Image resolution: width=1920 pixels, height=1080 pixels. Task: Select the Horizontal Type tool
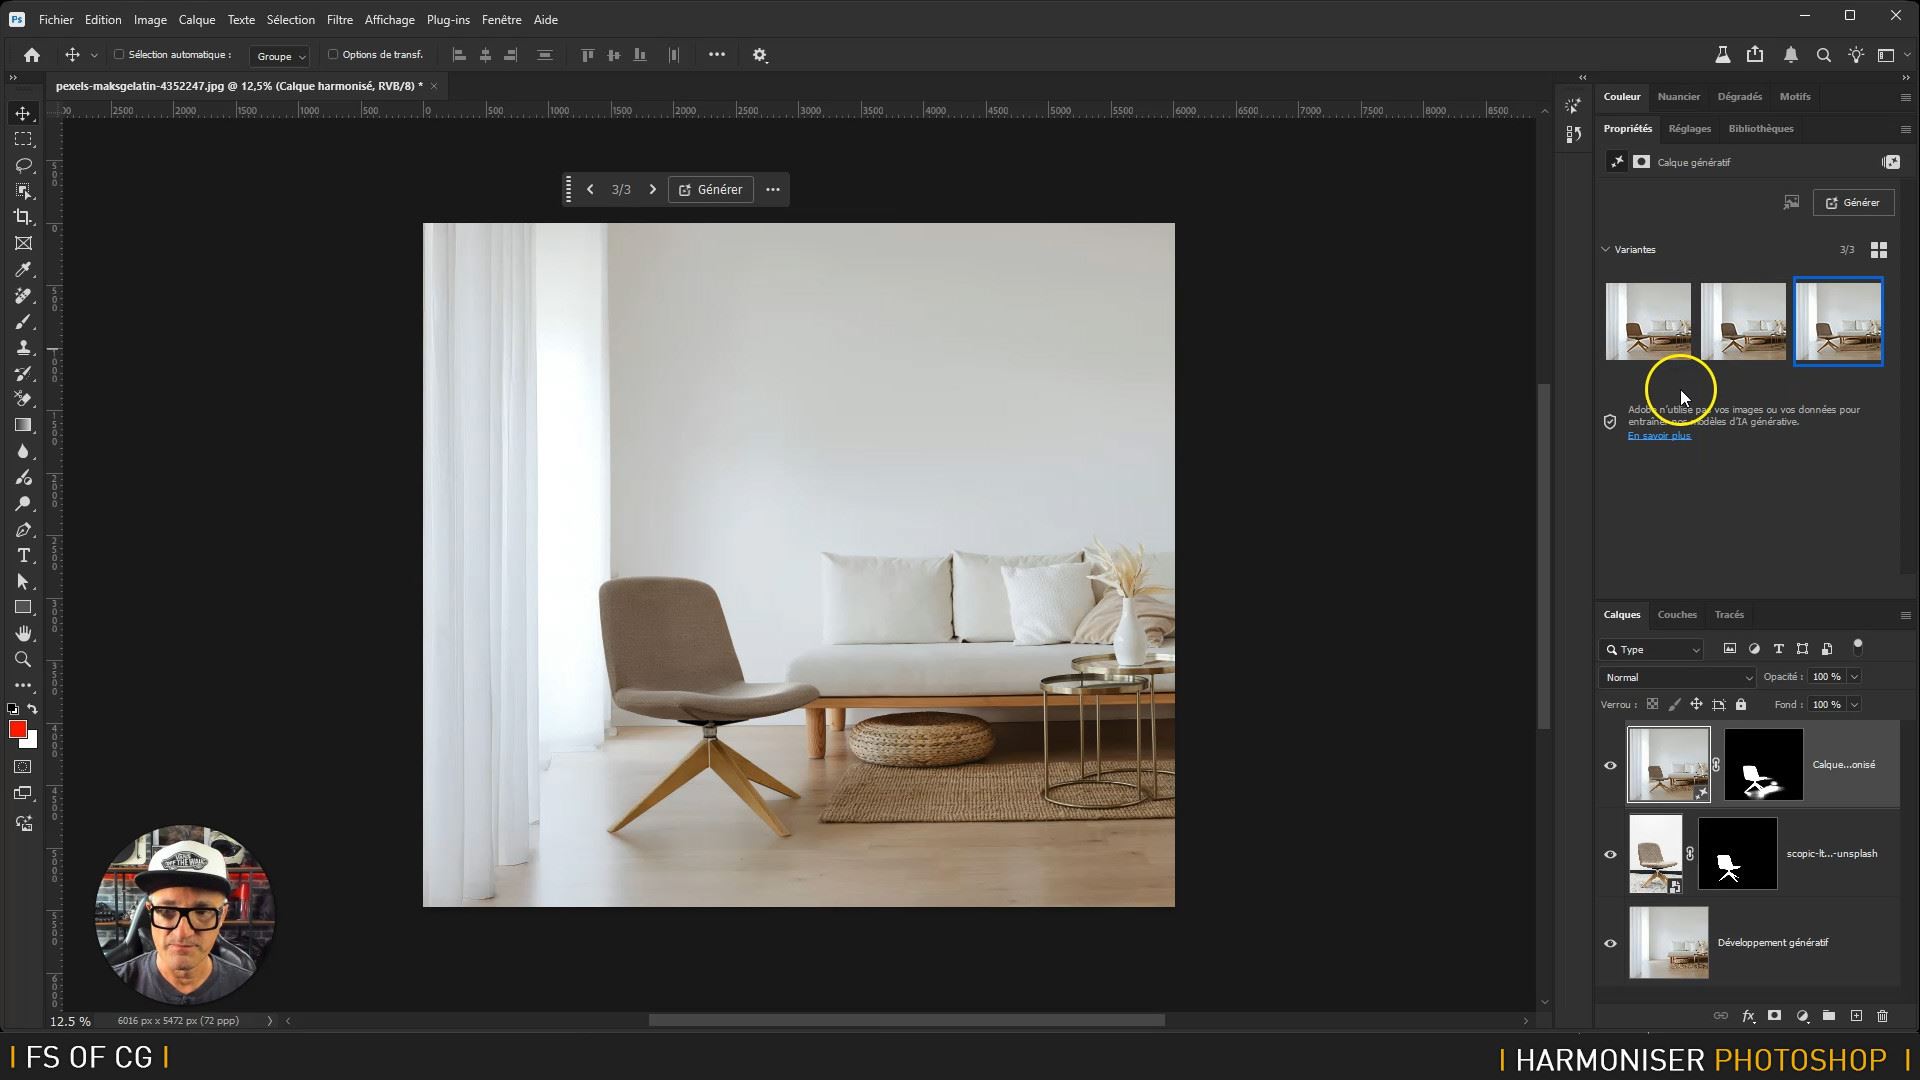(x=23, y=556)
